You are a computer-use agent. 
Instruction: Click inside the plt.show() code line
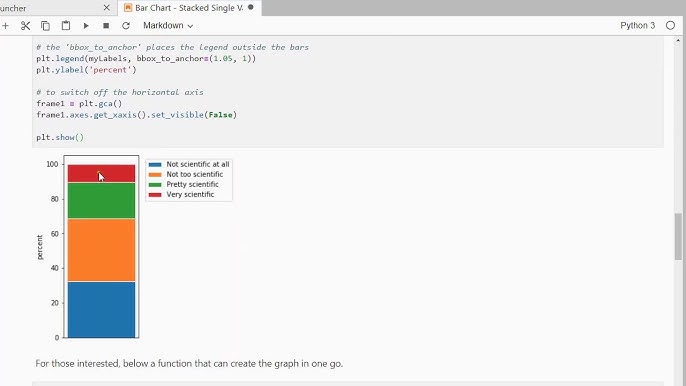(60, 137)
